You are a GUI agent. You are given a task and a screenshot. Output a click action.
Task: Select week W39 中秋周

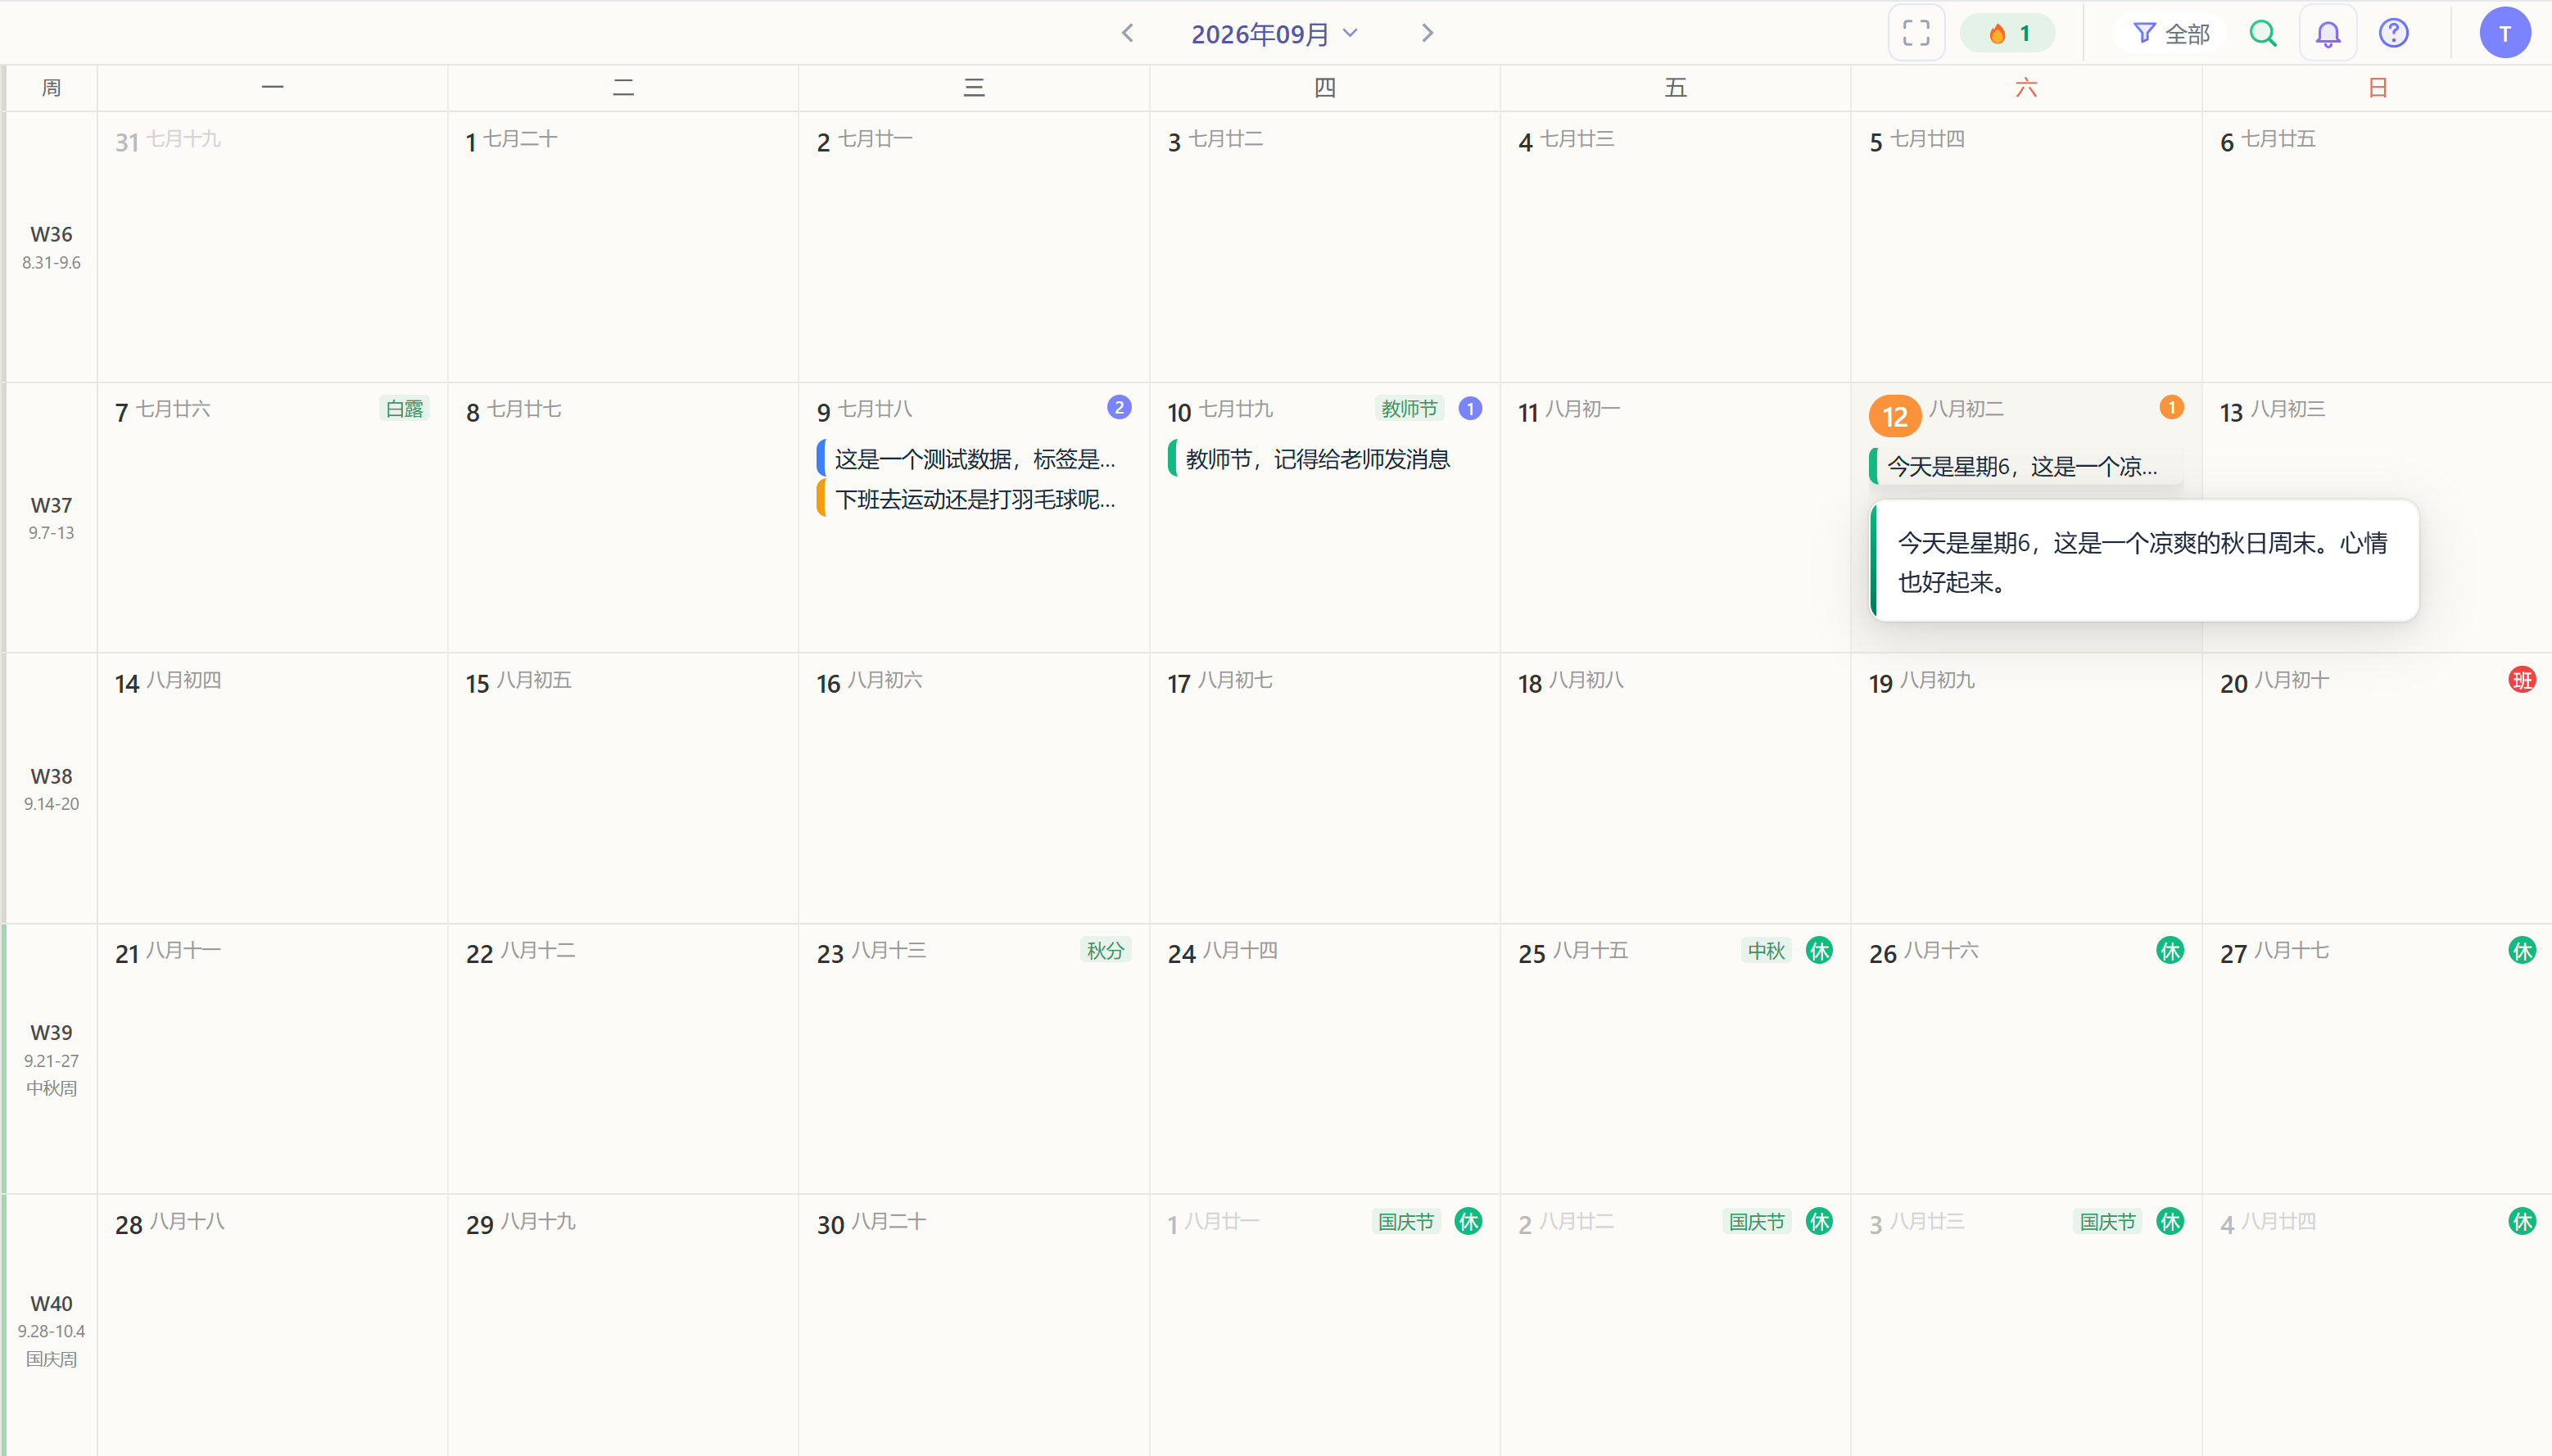51,1059
